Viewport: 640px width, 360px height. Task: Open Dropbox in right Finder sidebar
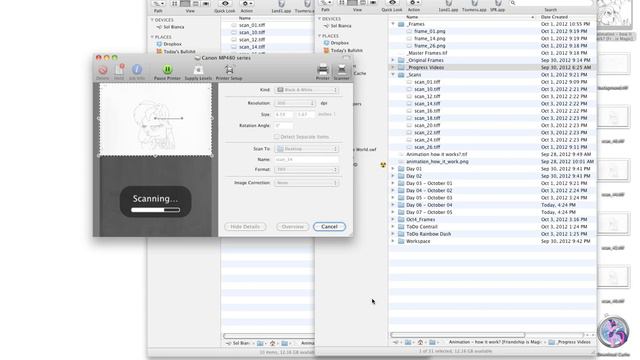(x=339, y=43)
